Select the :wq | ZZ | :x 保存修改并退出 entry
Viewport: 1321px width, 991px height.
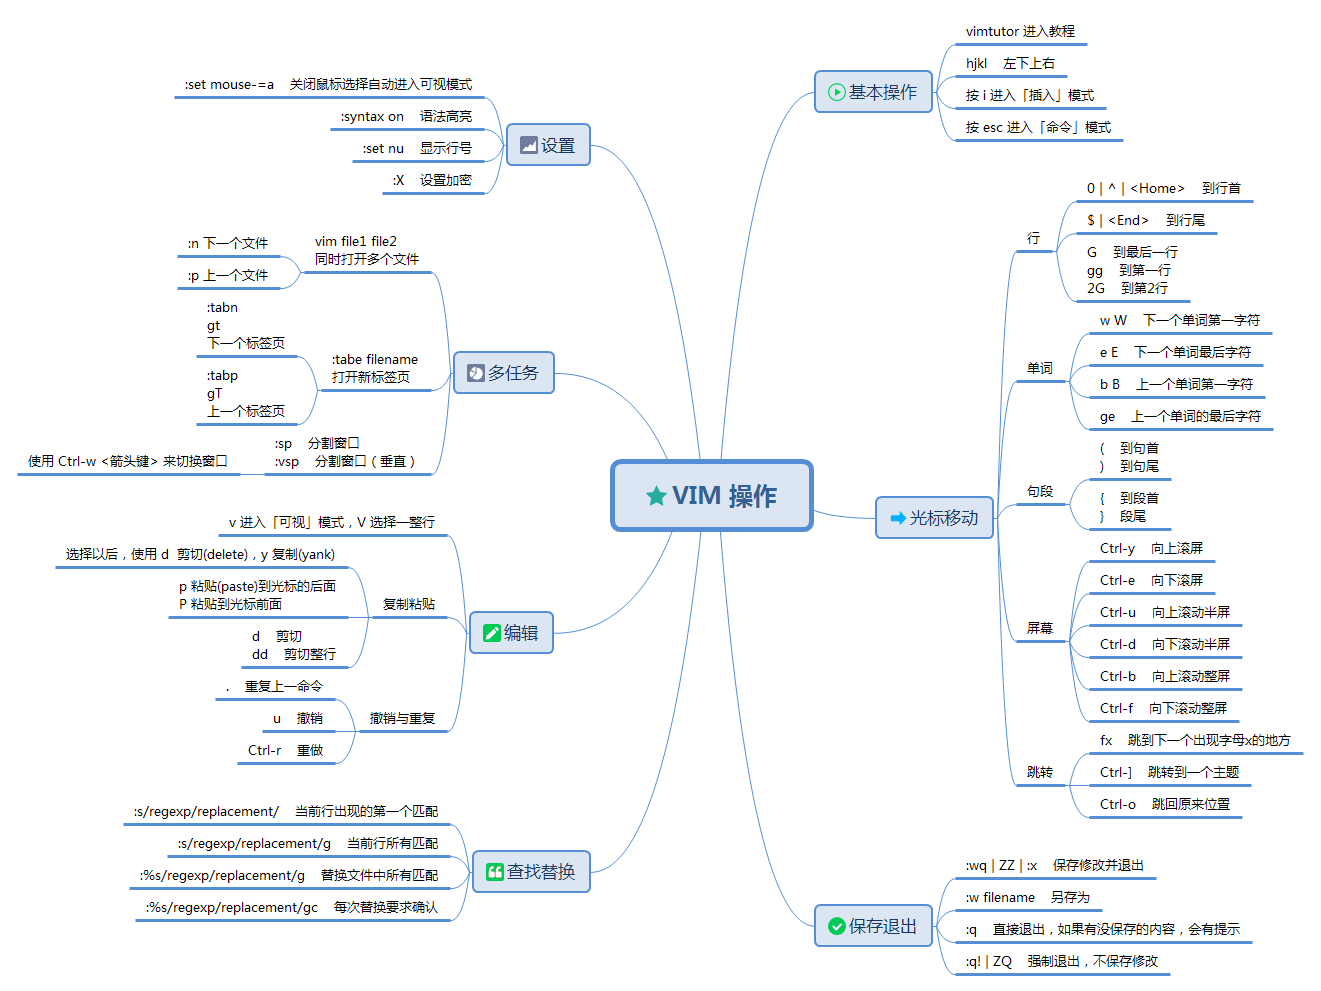(x=1055, y=865)
